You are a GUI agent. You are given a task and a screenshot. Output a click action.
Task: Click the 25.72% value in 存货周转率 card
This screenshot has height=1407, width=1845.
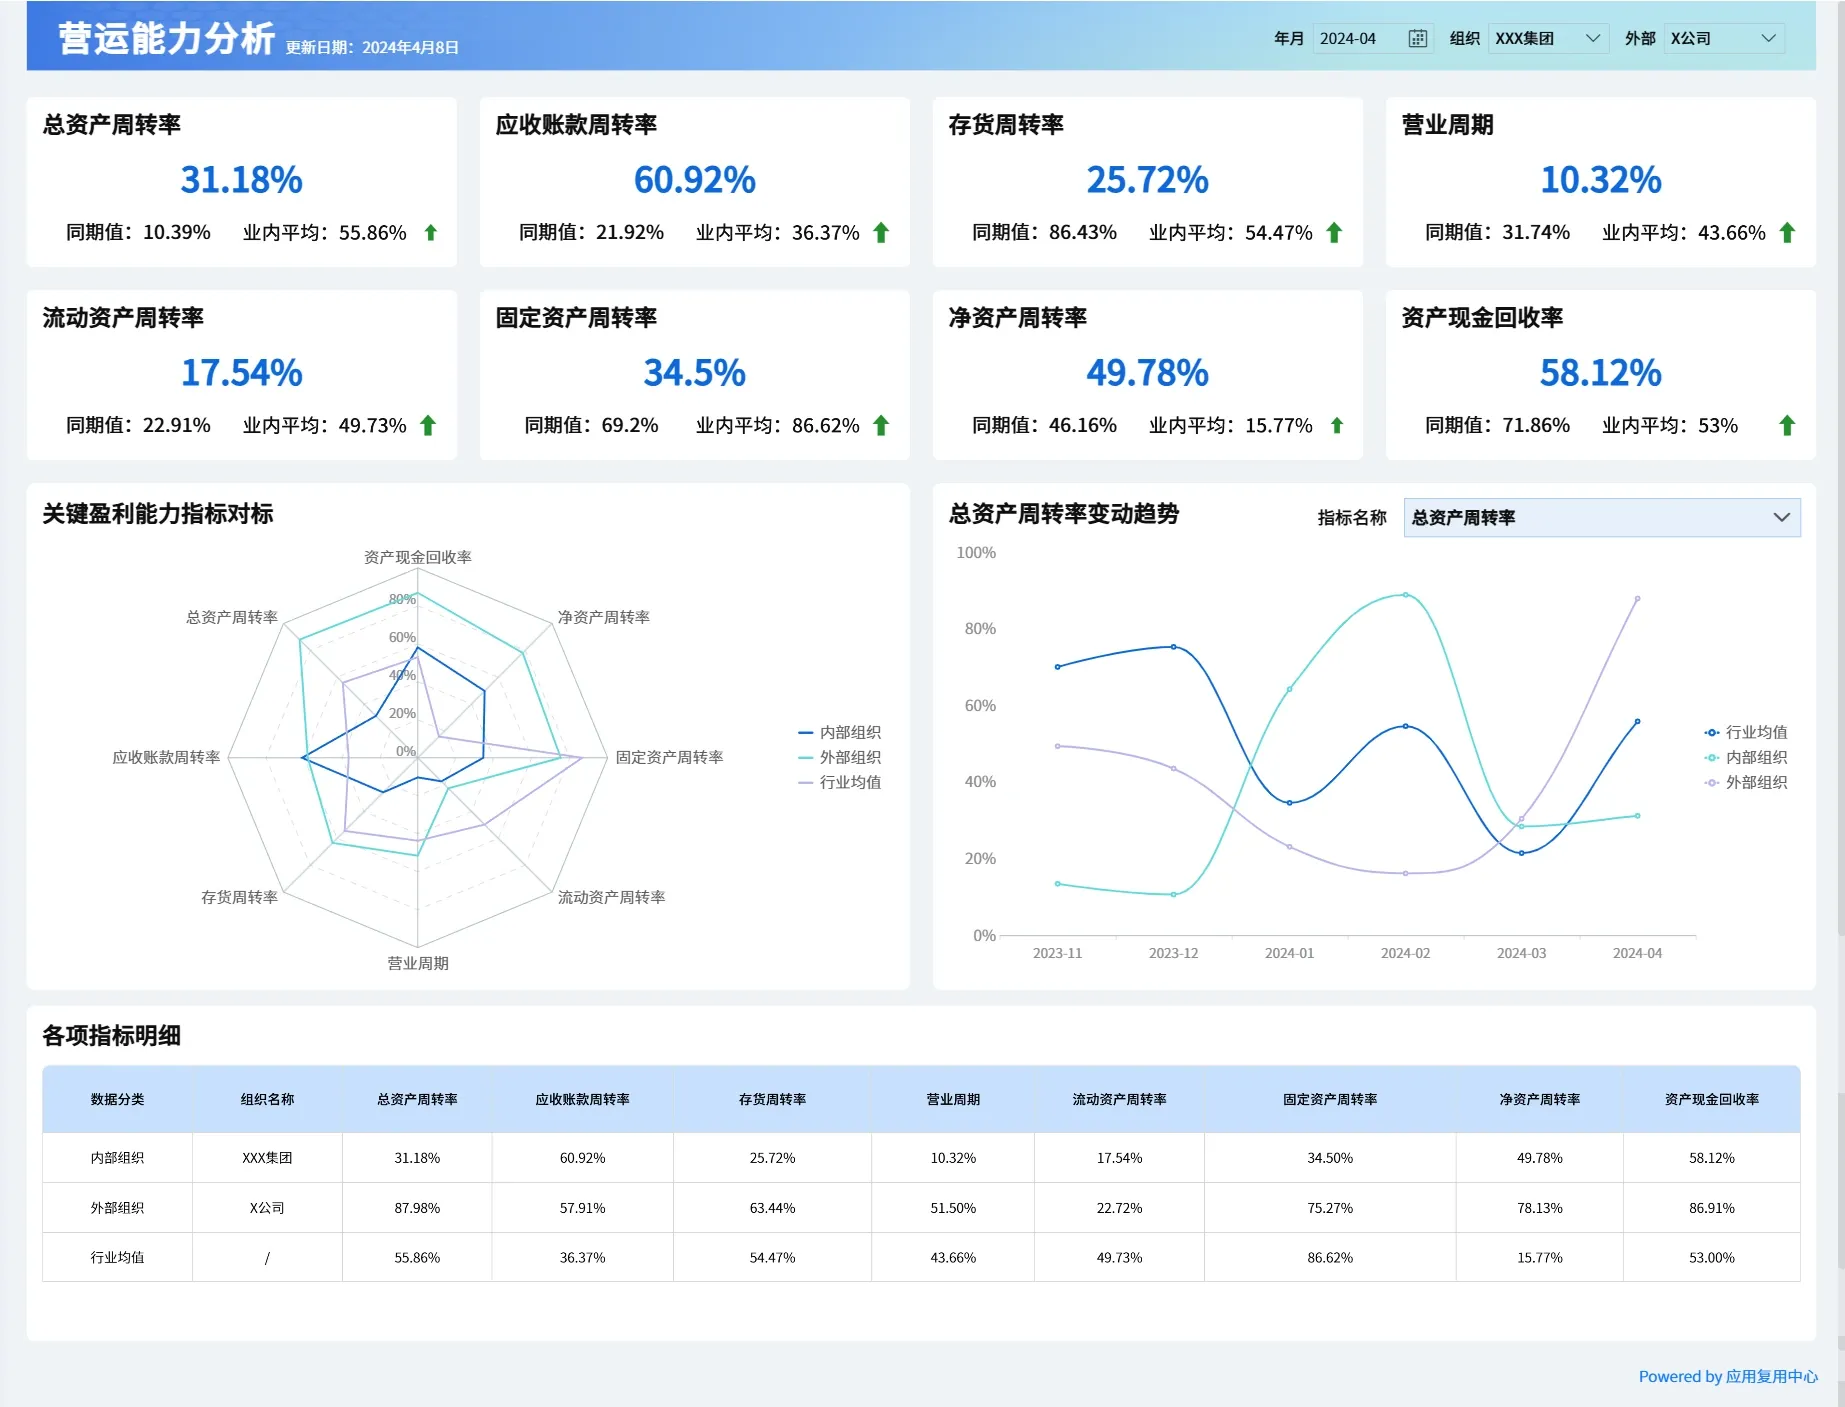[1148, 180]
